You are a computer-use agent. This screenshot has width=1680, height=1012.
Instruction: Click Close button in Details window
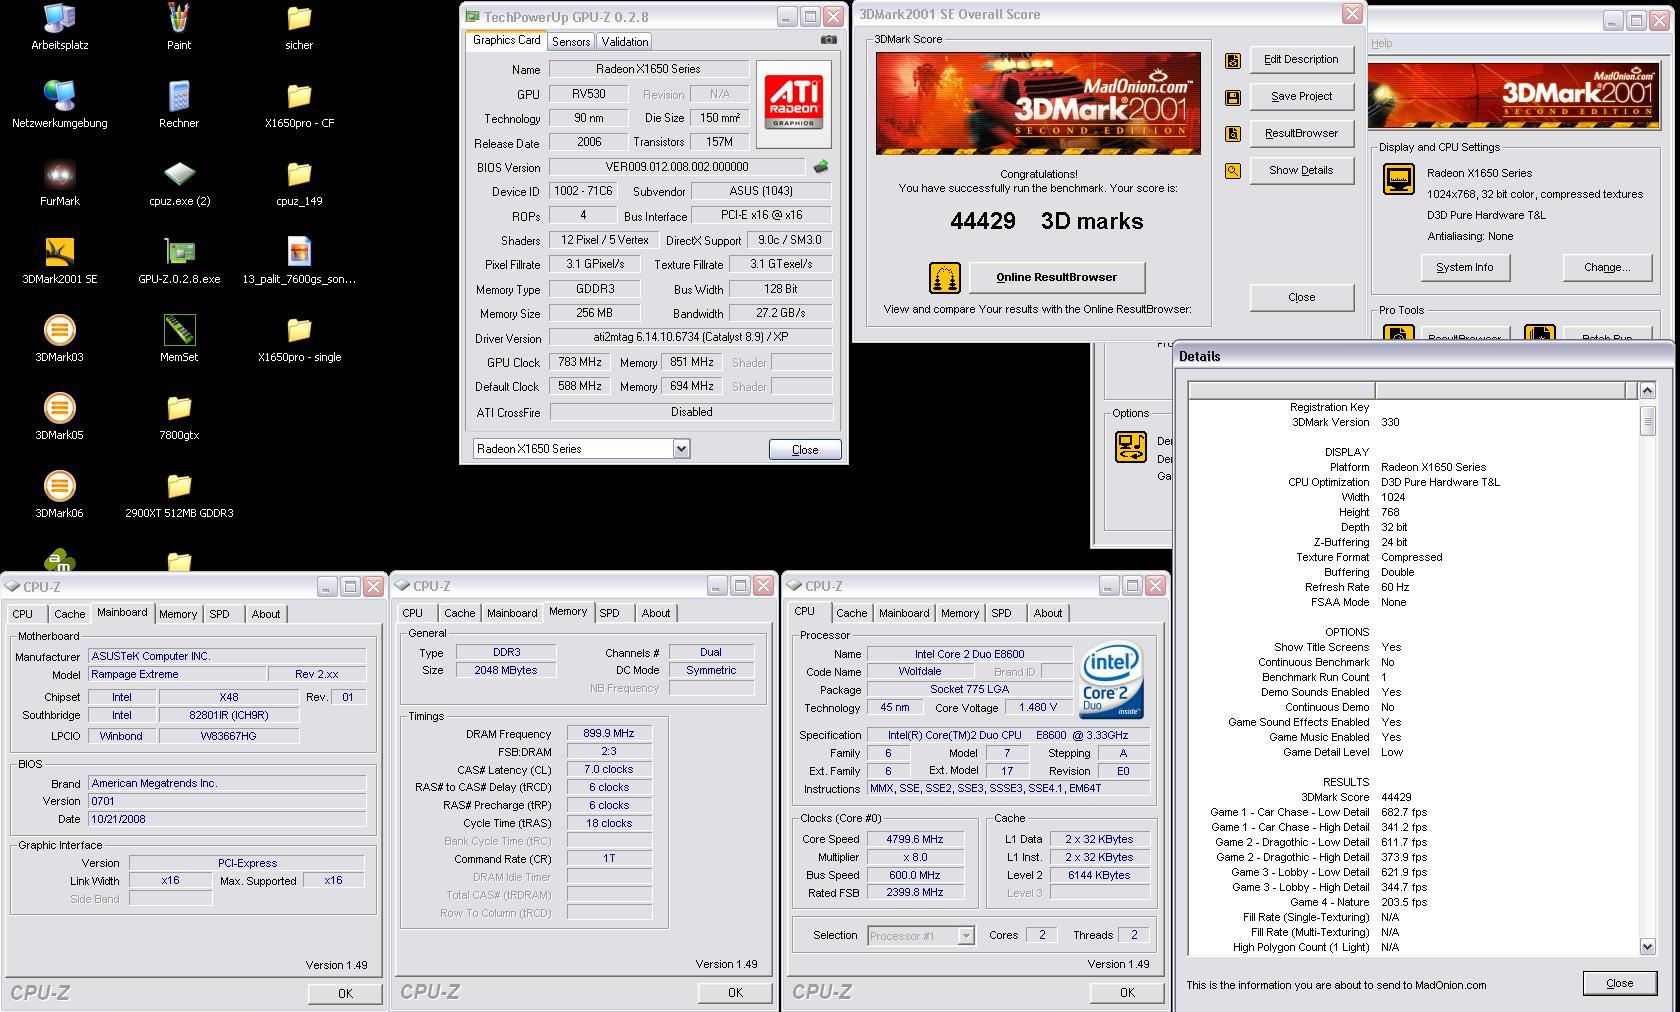point(1619,983)
